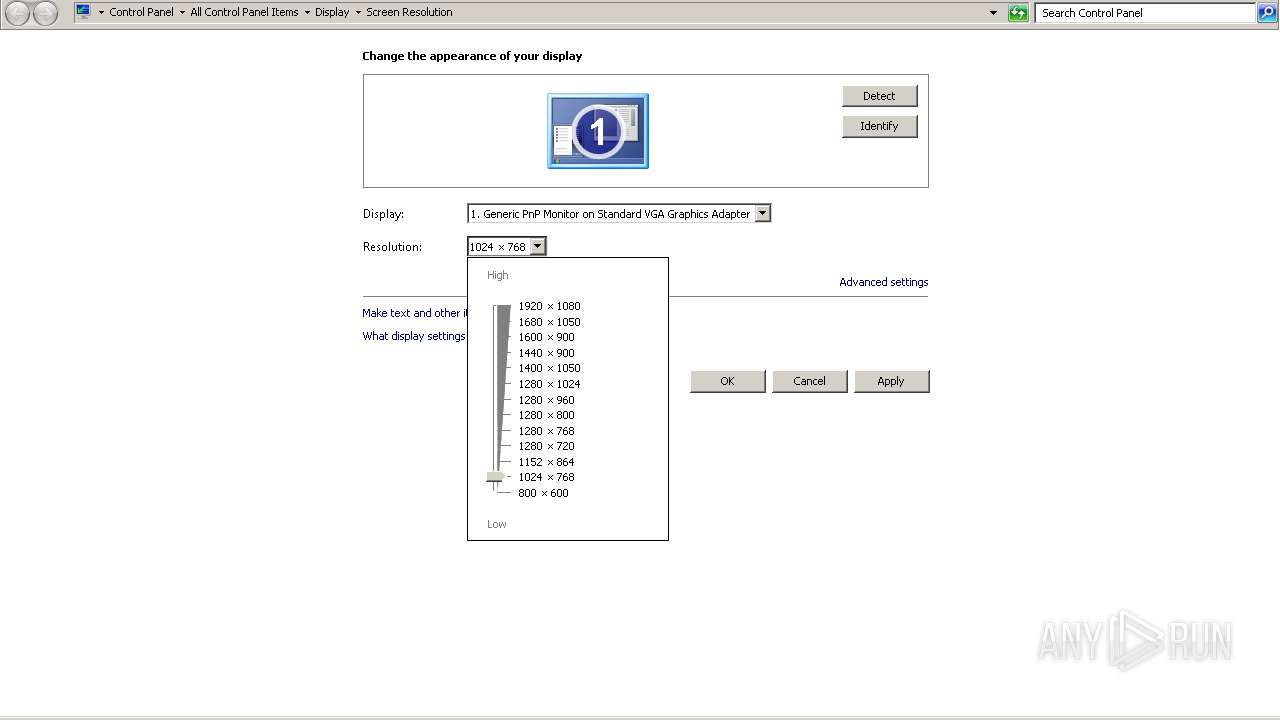1280x720 pixels.
Task: Go to Display breadcrumb
Action: coord(332,13)
